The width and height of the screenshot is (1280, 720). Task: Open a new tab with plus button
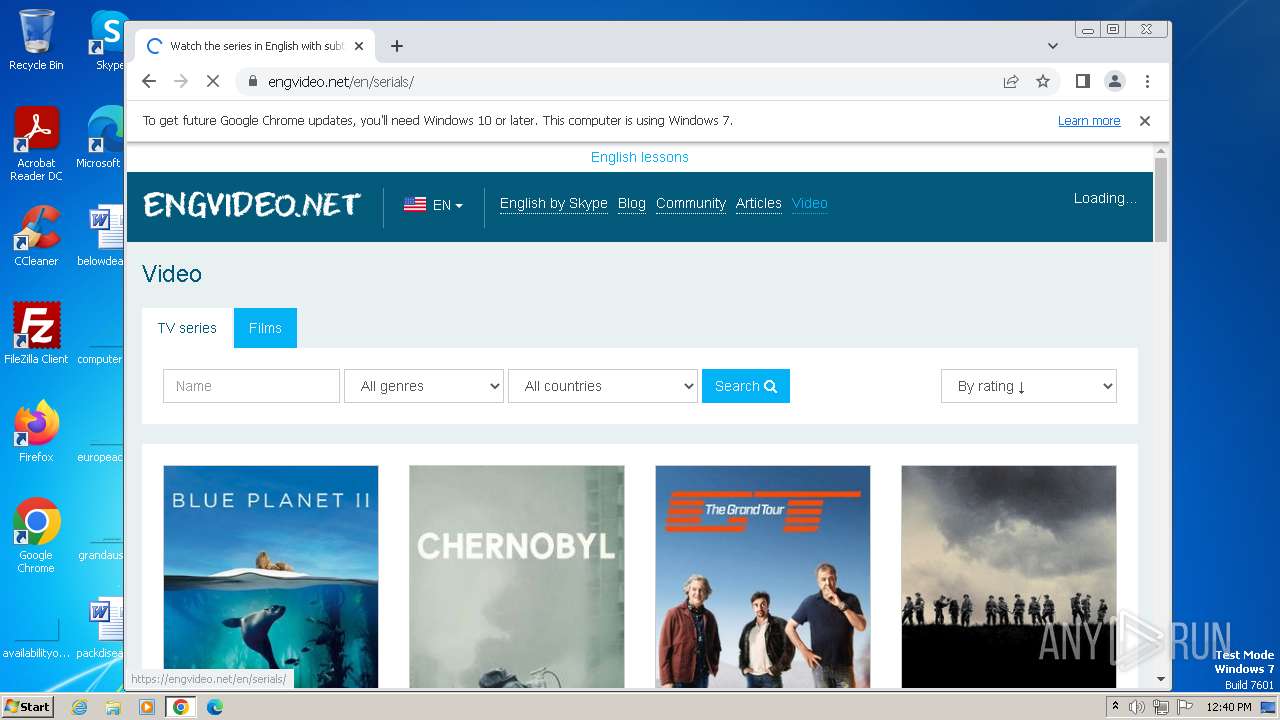(x=397, y=46)
